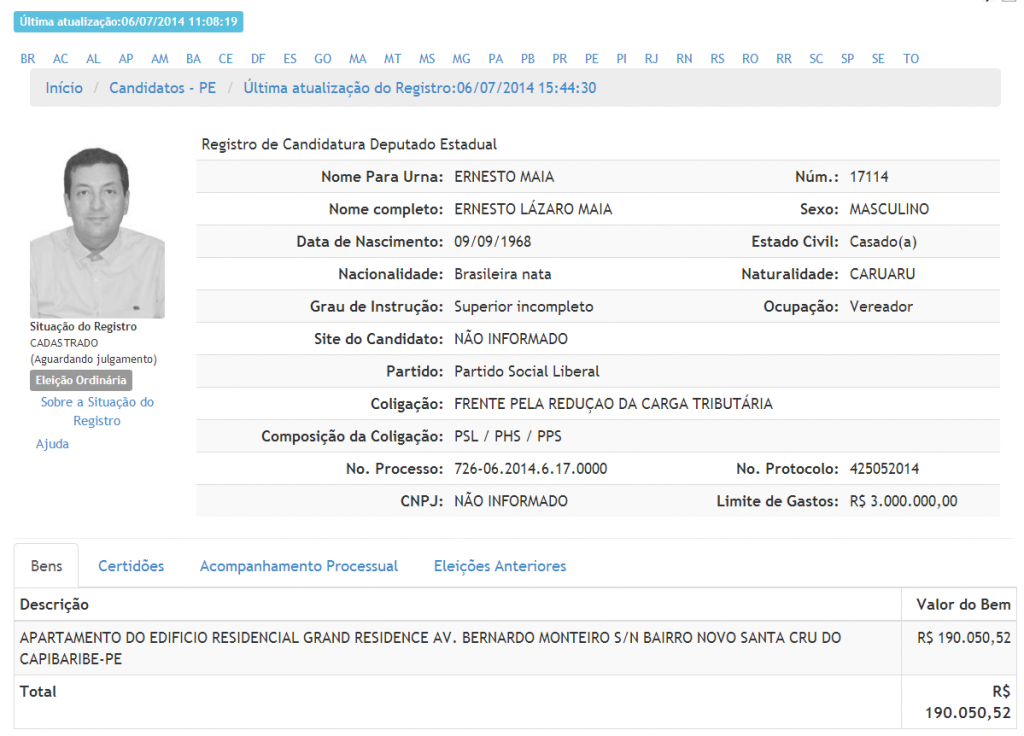
Task: Click protocol number 425052014
Action: 884,469
